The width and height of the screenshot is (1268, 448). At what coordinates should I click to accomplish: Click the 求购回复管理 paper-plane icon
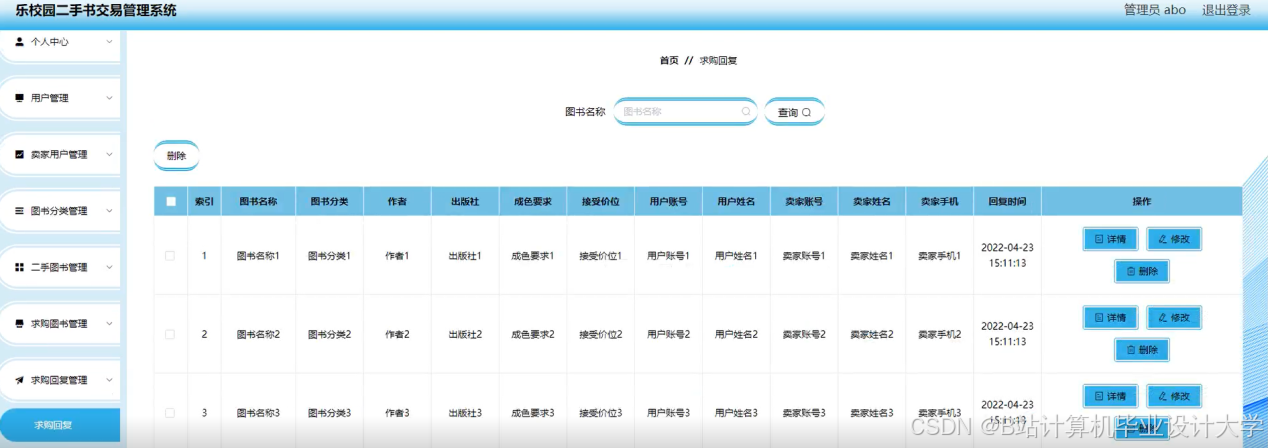pos(19,380)
